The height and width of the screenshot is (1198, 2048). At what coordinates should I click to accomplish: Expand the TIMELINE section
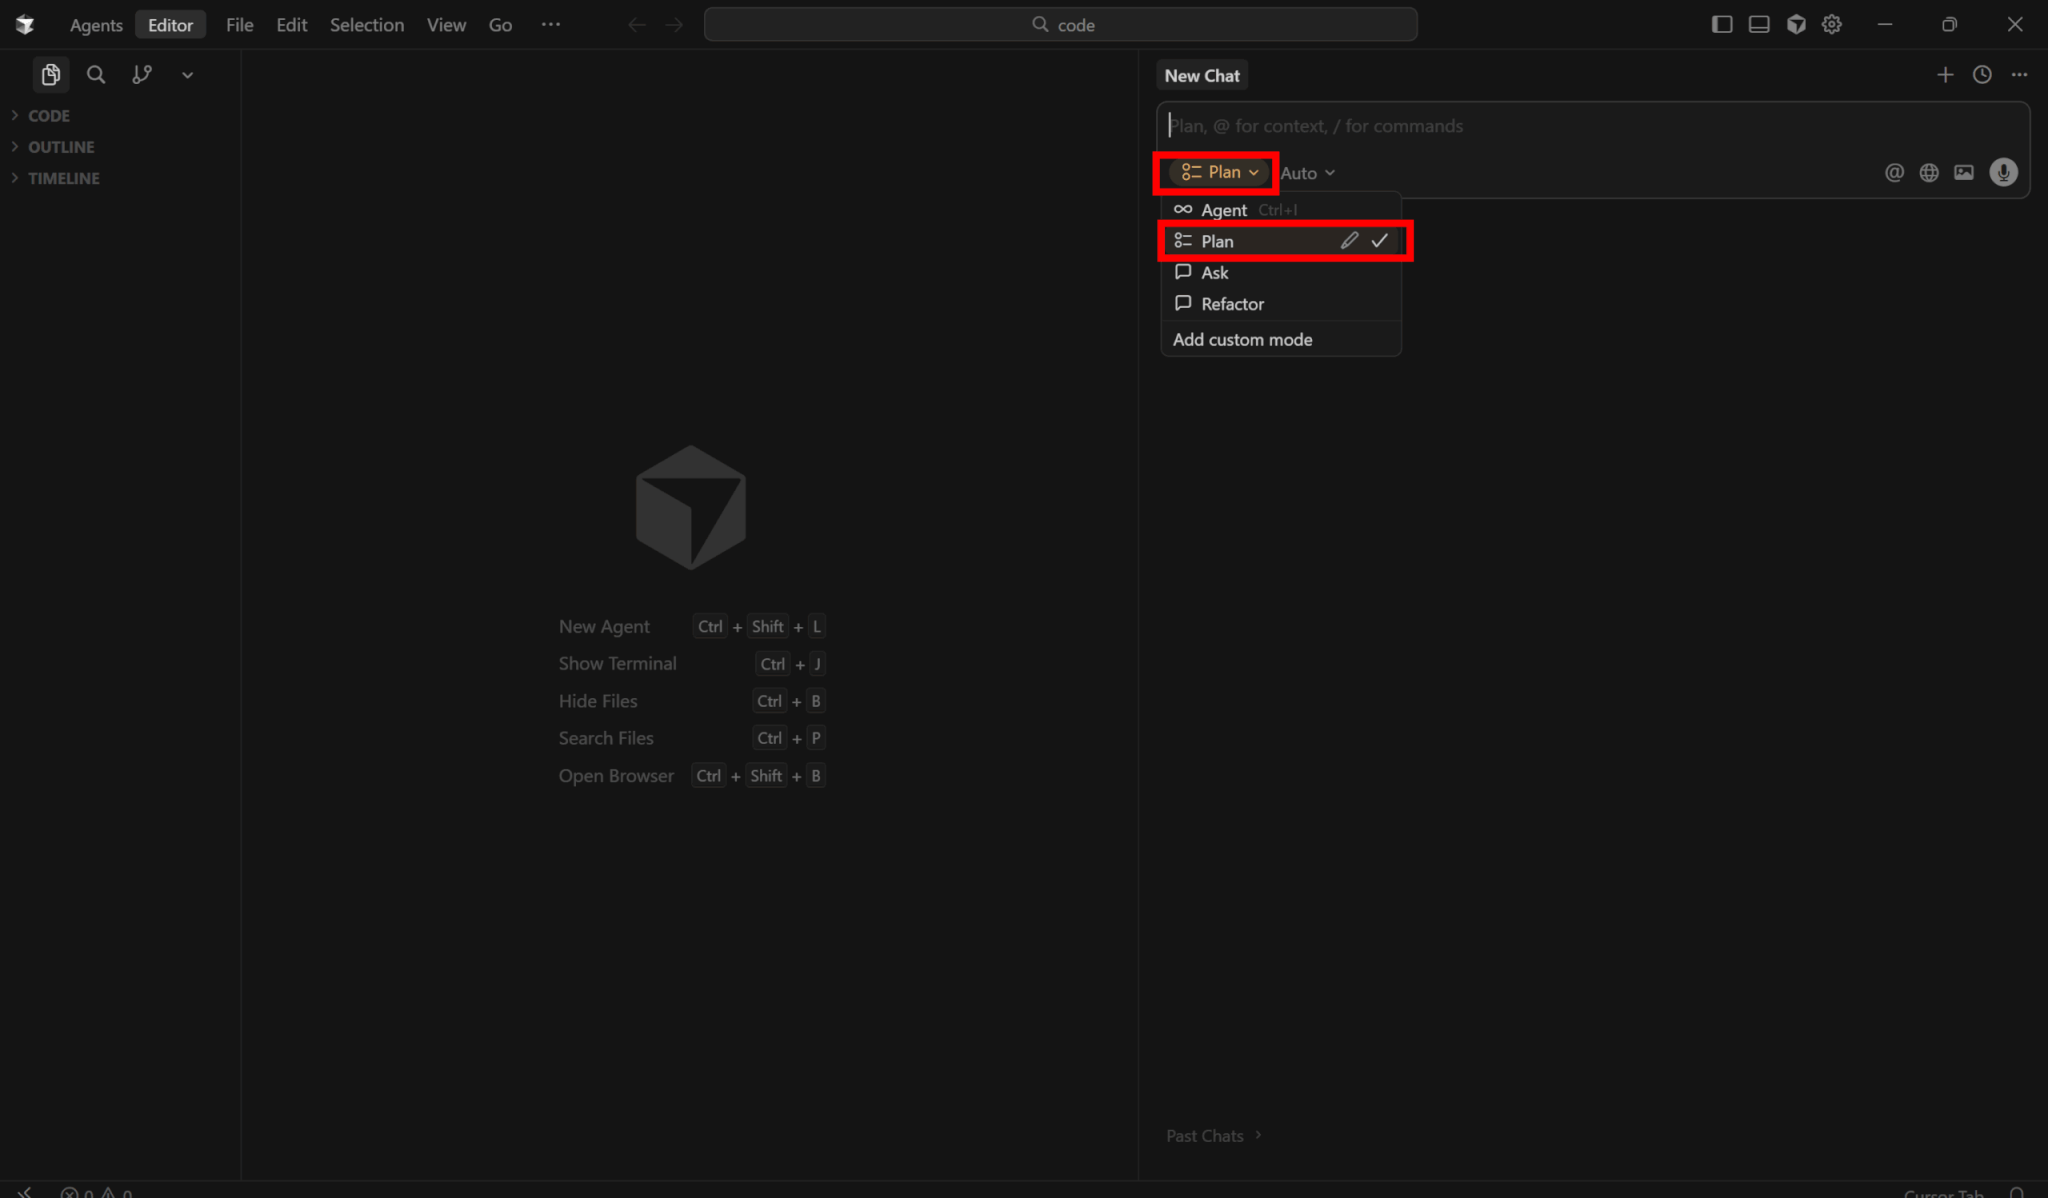click(63, 178)
